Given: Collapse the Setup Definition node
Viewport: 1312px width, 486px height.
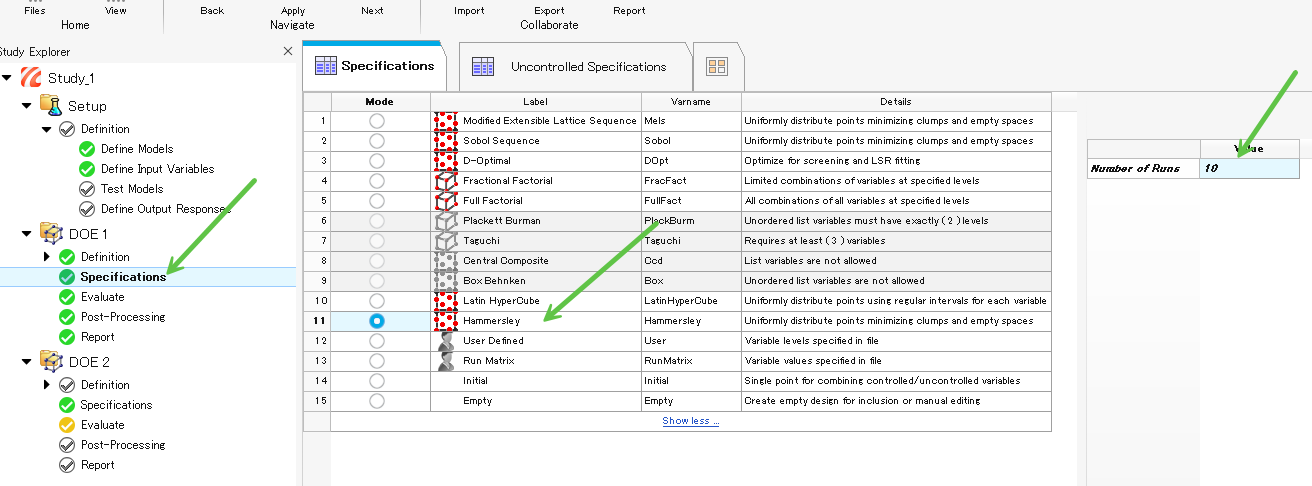Looking at the screenshot, I should (x=47, y=129).
